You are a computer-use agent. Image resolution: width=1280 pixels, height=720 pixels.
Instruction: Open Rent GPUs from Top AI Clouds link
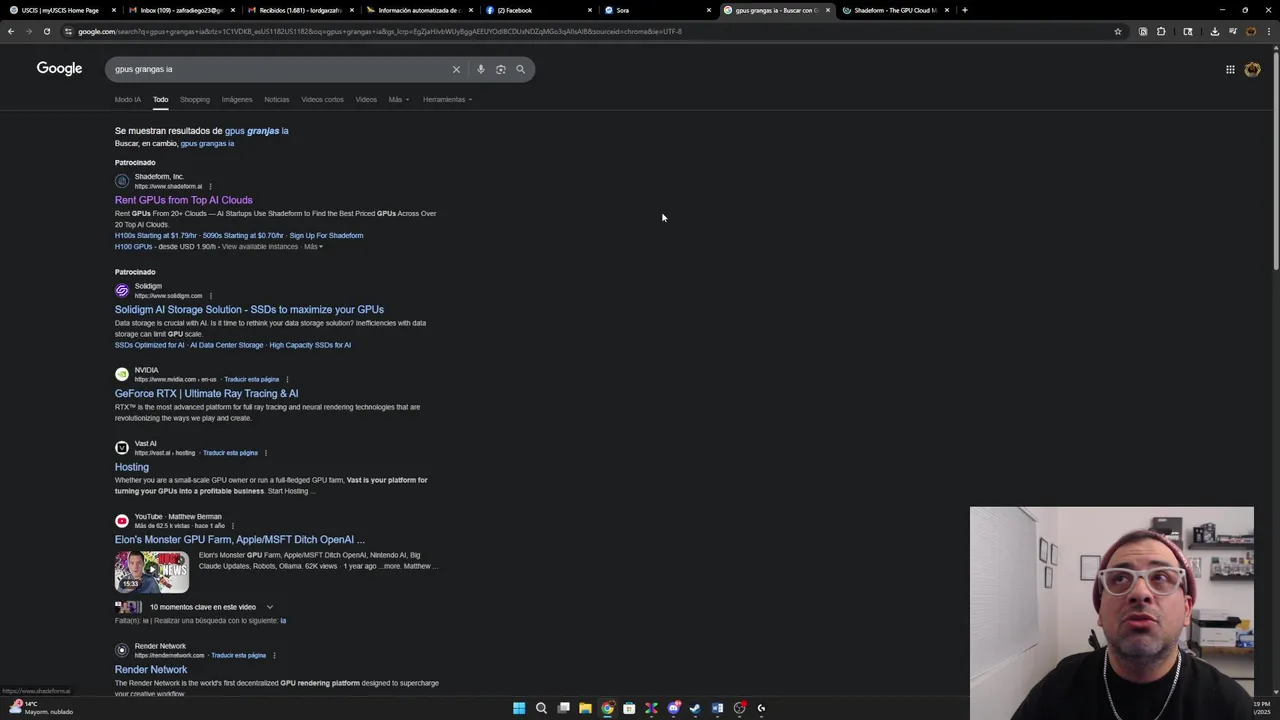pyautogui.click(x=183, y=200)
